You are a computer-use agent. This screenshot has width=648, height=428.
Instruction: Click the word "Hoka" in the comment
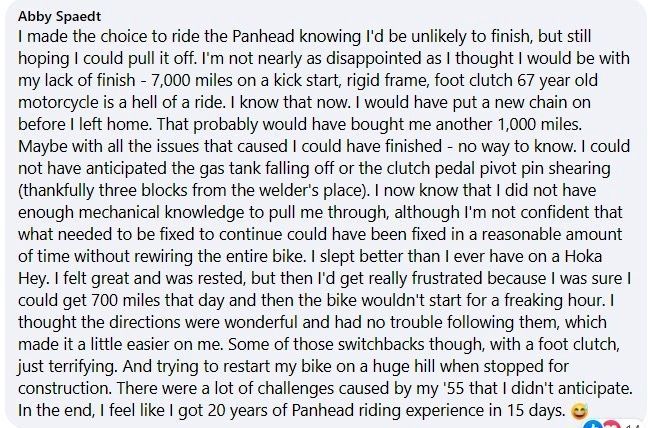583,256
